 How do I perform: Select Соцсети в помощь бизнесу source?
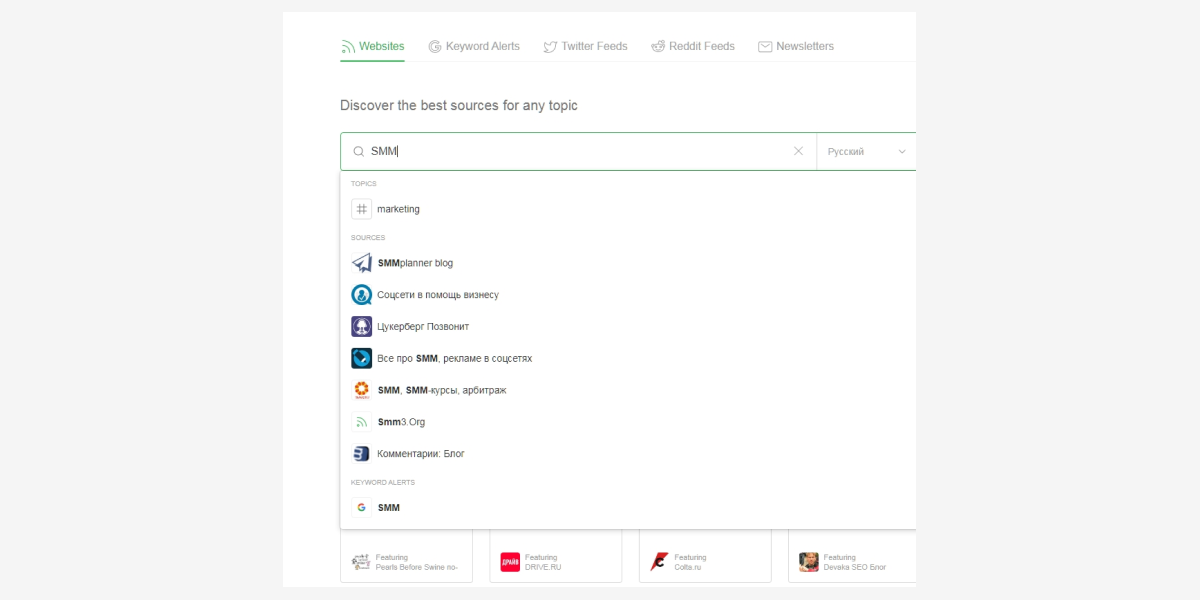click(628, 295)
